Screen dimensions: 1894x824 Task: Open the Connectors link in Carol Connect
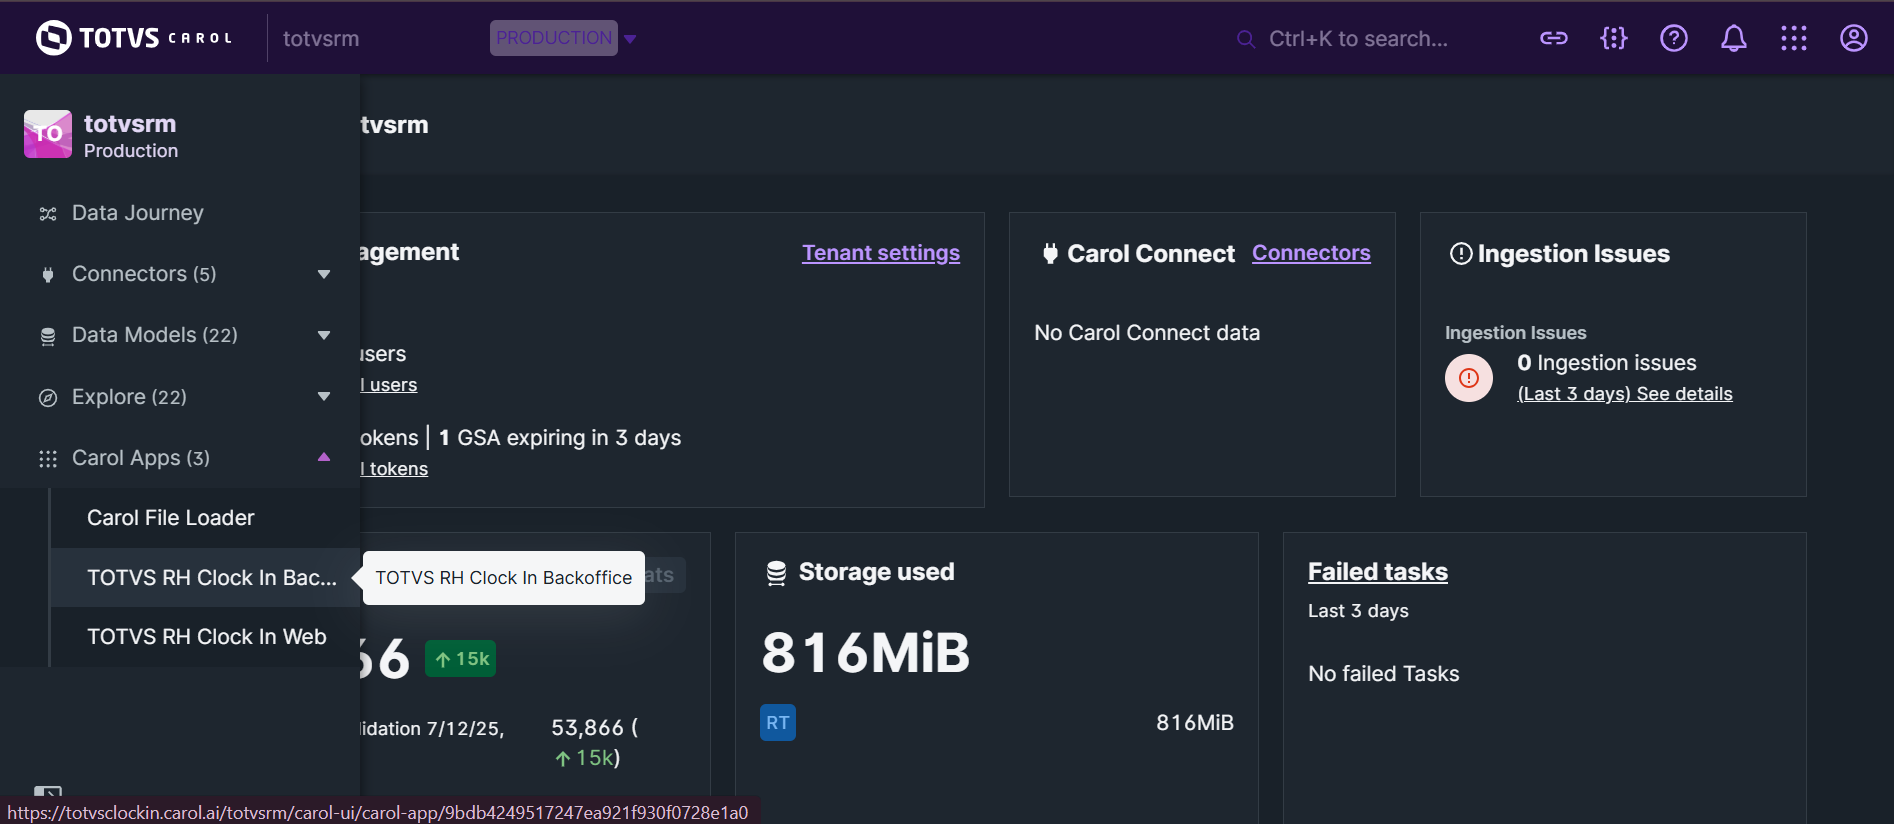[x=1310, y=253]
